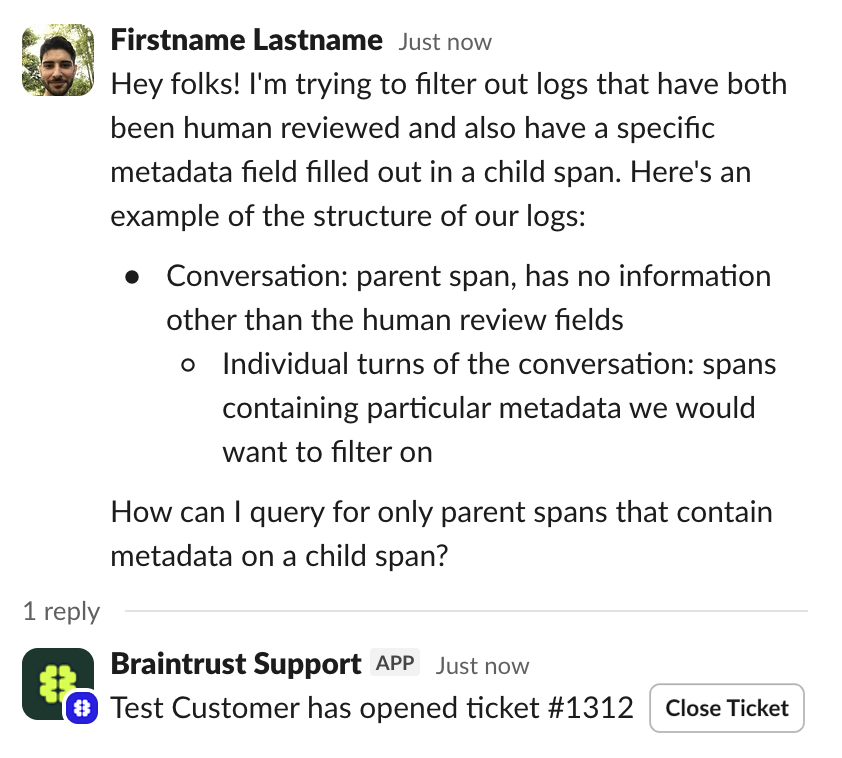
Task: Click the blue badge on Braintrust avatar
Action: click(x=82, y=709)
